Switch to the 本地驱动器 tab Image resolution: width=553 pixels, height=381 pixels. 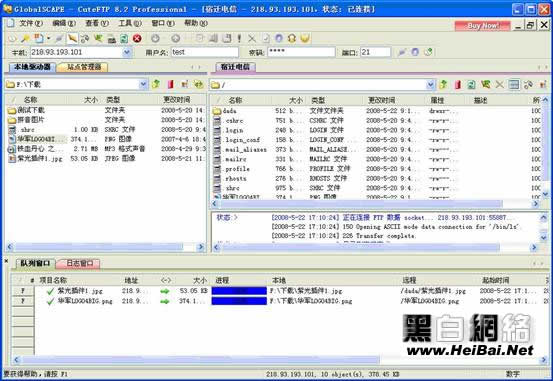pos(32,67)
